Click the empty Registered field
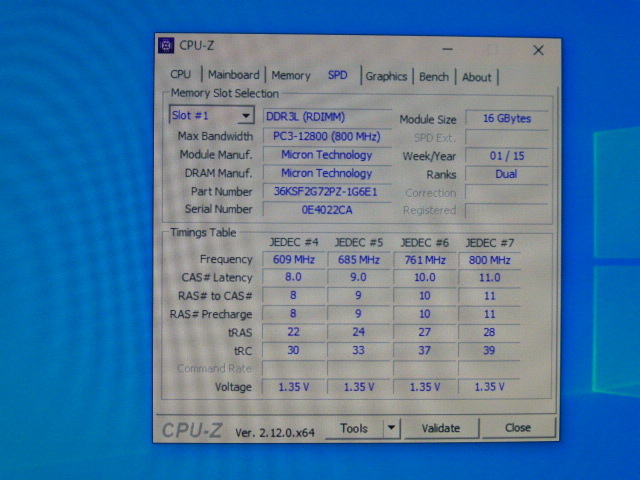Image resolution: width=640 pixels, height=480 pixels. [x=507, y=211]
